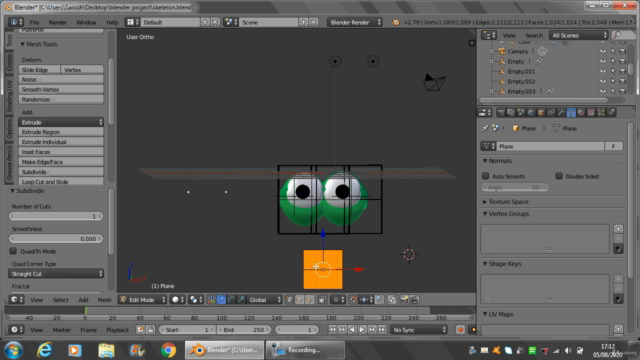Play the animation forward
Image resolution: width=640 pixels, height=360 pixels.
(x=362, y=329)
